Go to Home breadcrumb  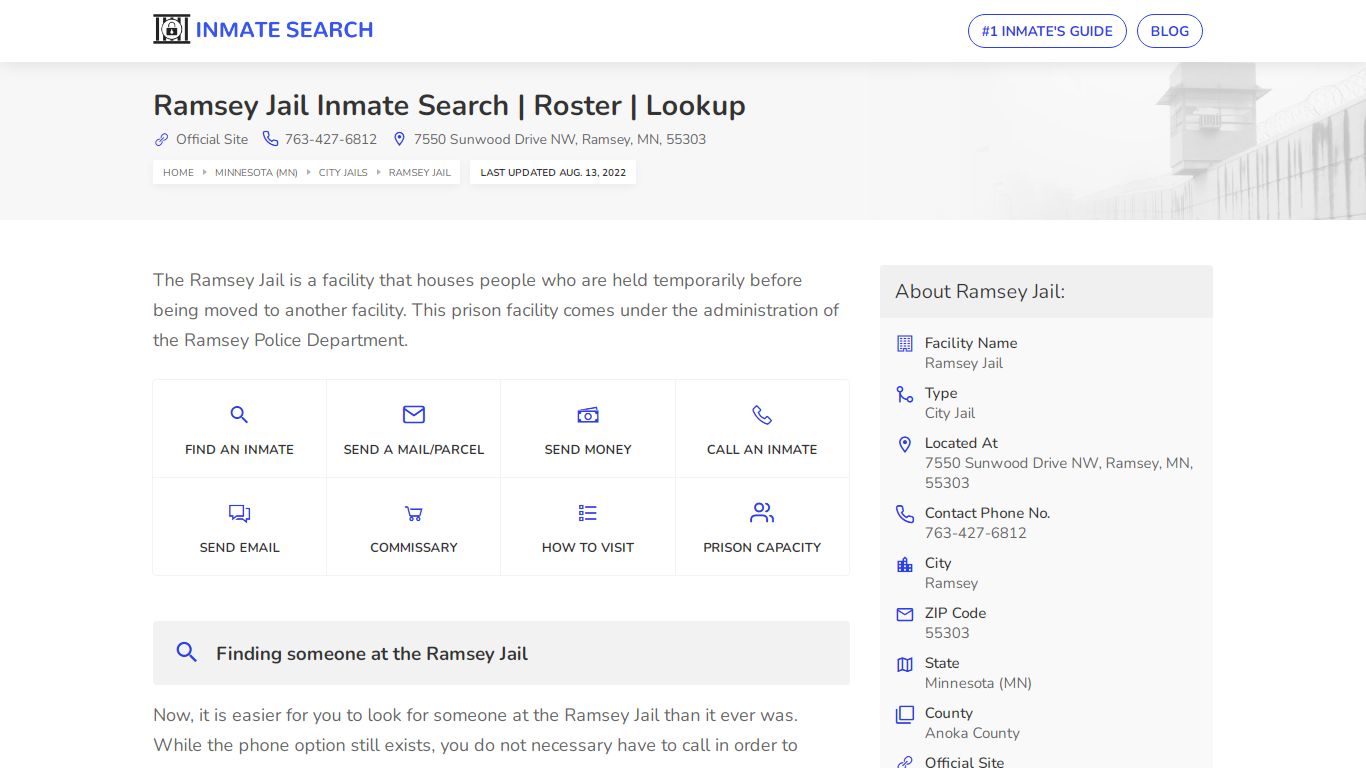point(178,172)
